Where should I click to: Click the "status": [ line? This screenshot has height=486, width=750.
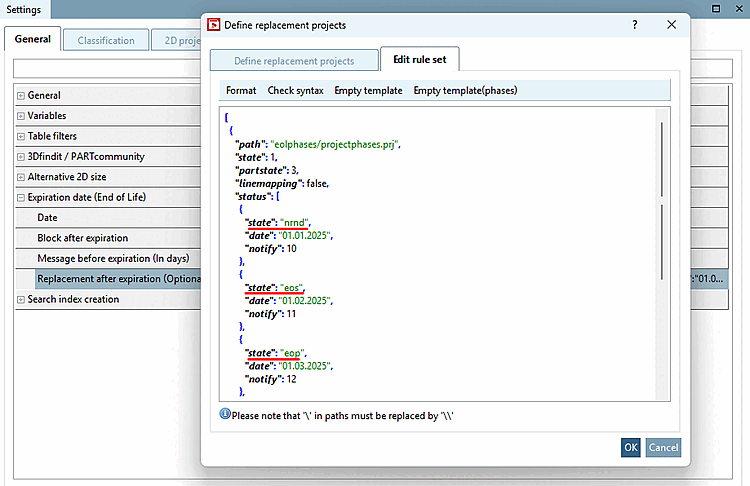pos(257,196)
